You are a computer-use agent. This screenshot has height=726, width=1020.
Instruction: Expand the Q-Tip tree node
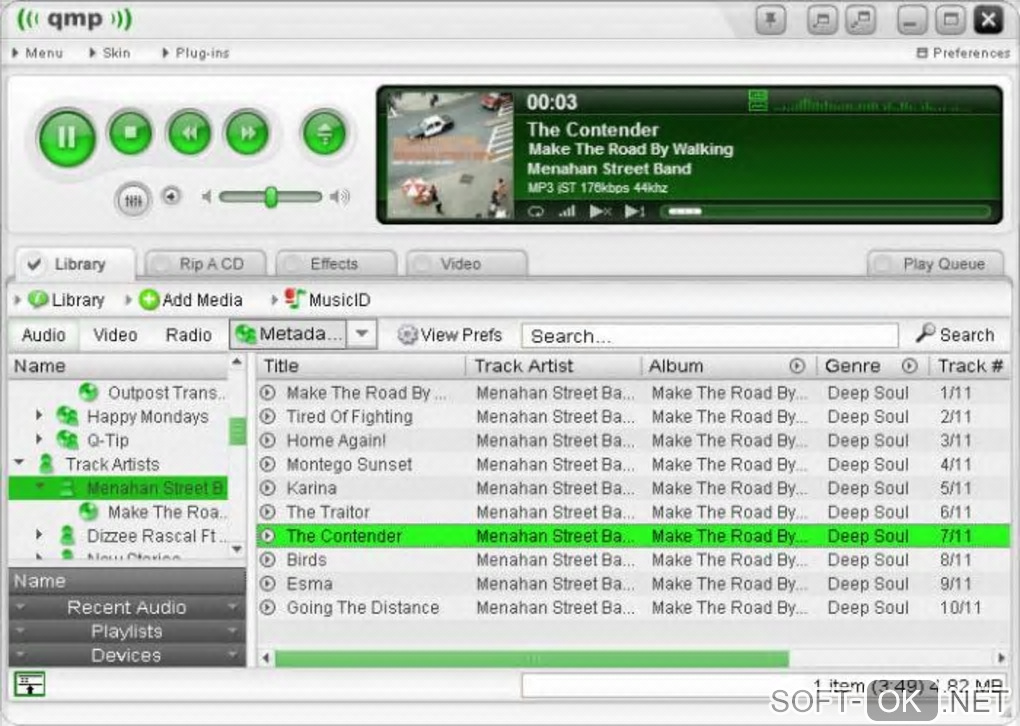39,440
